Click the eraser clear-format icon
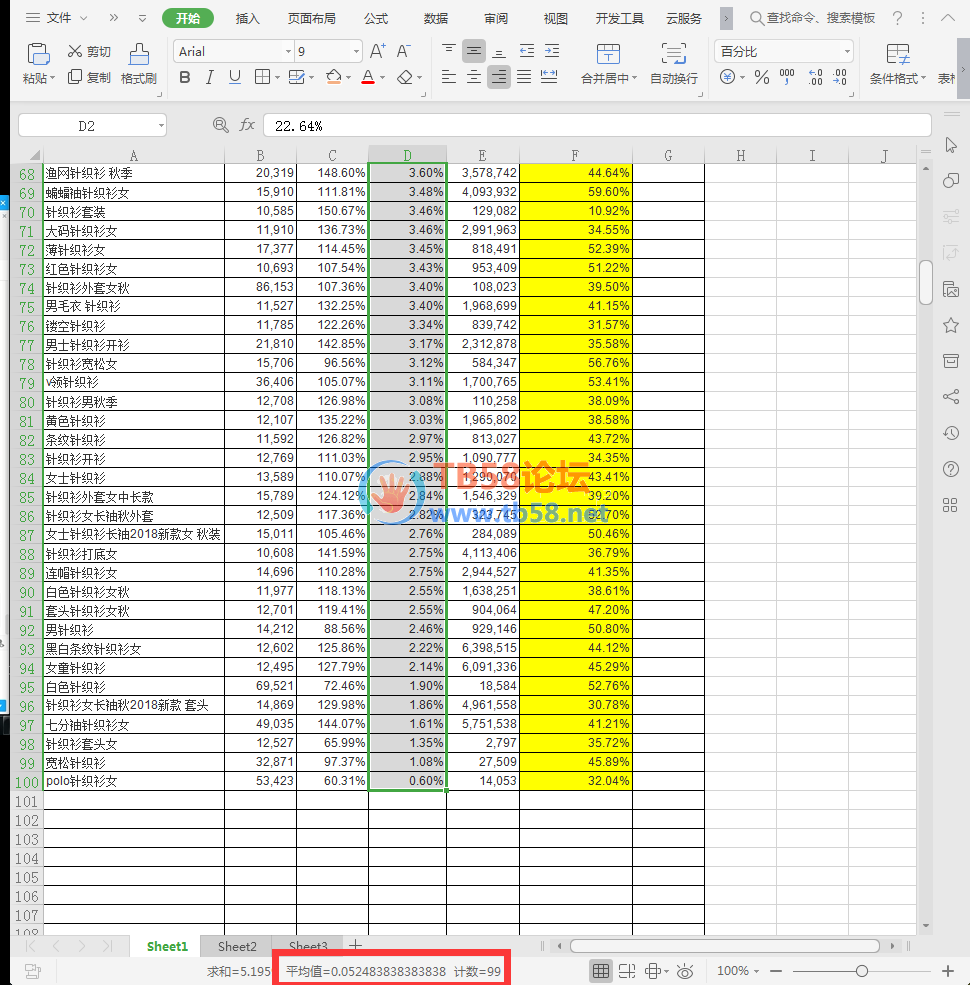Screen dimensions: 970x985 pos(404,77)
